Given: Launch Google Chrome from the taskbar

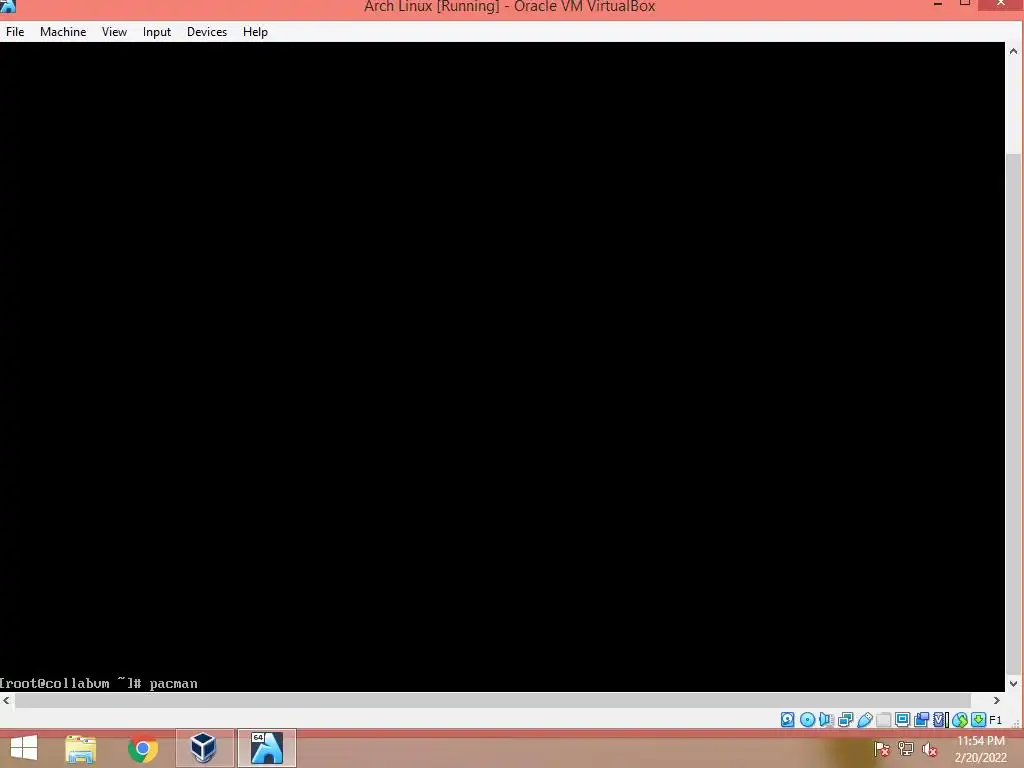Looking at the screenshot, I should (x=142, y=748).
